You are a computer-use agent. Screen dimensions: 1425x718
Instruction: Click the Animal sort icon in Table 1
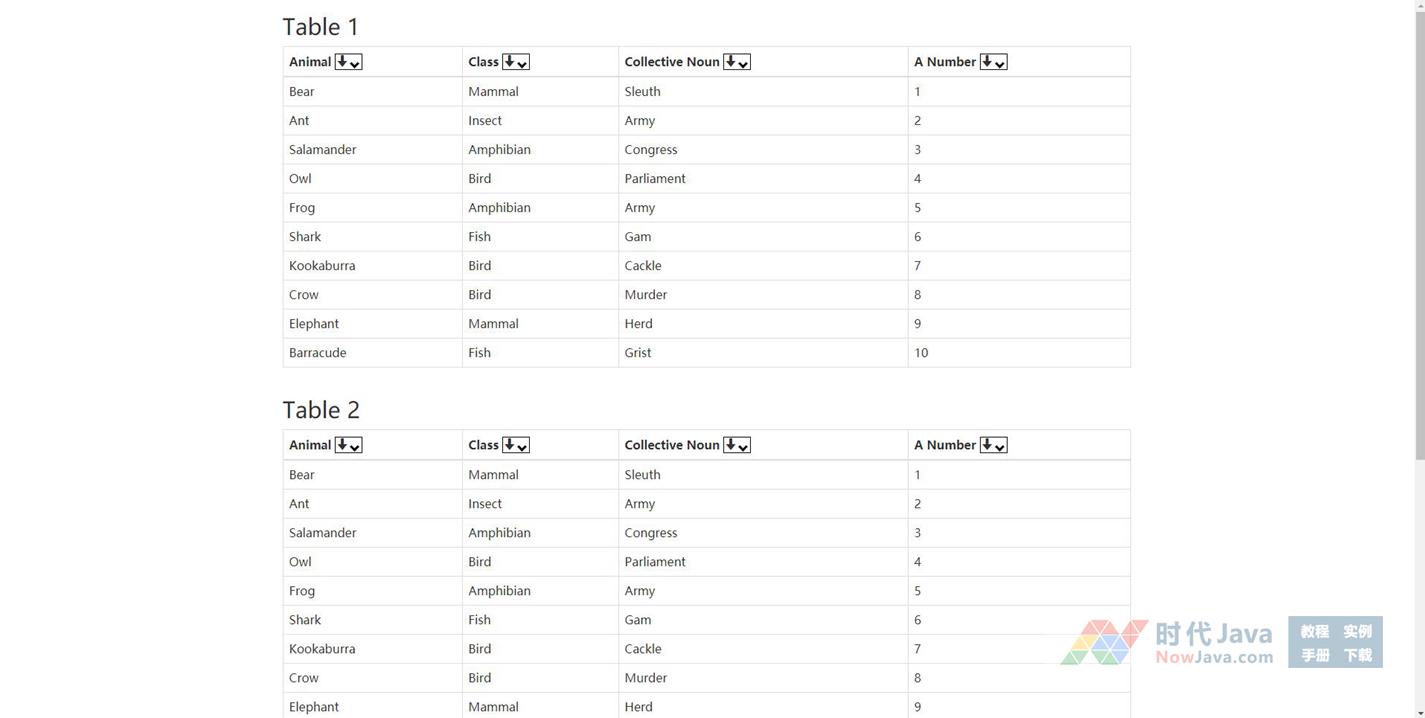point(348,62)
